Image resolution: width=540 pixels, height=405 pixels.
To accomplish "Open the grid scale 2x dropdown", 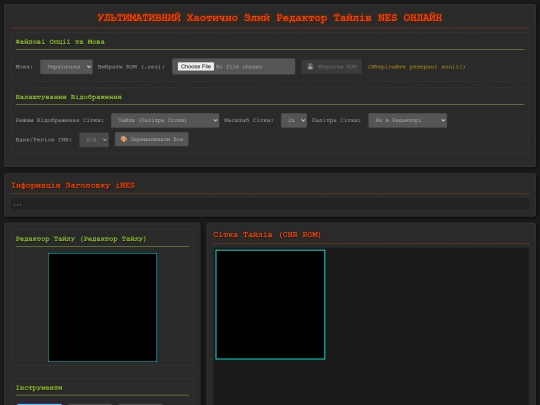I will (x=294, y=120).
